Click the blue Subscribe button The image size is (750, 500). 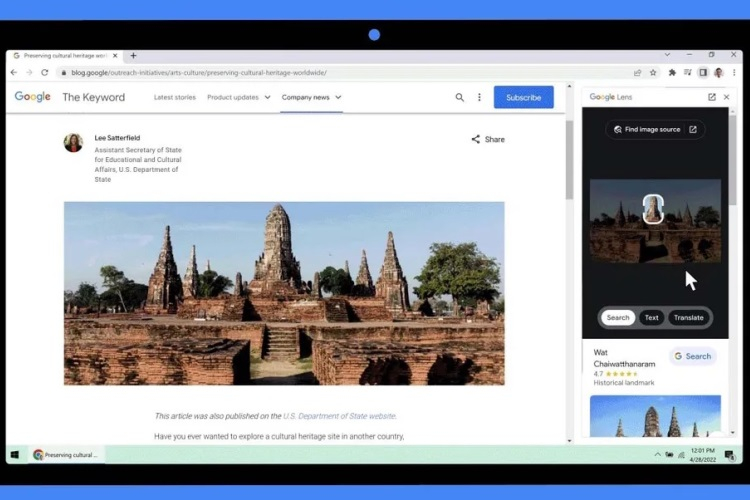[x=523, y=97]
